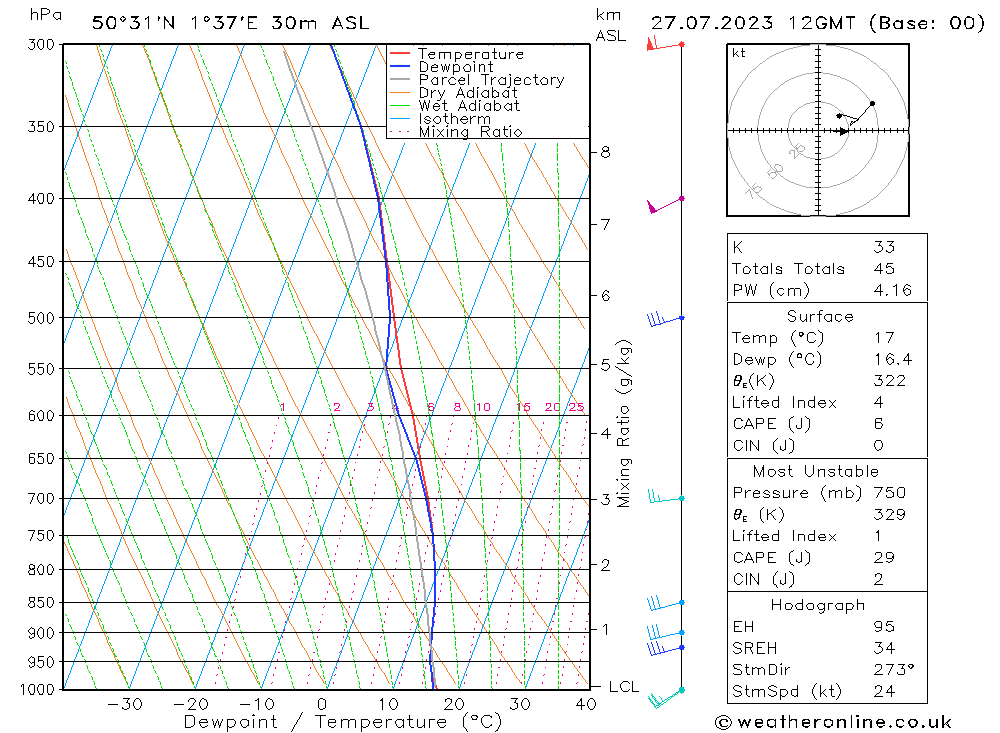Click the 'Hodograph' section heading
Image resolution: width=1000 pixels, height=733 pixels.
[818, 605]
